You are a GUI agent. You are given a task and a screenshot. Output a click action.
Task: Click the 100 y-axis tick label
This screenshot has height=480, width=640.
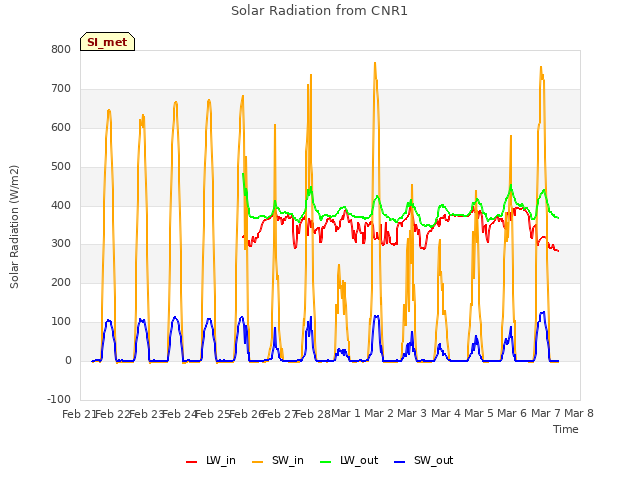[61, 322]
